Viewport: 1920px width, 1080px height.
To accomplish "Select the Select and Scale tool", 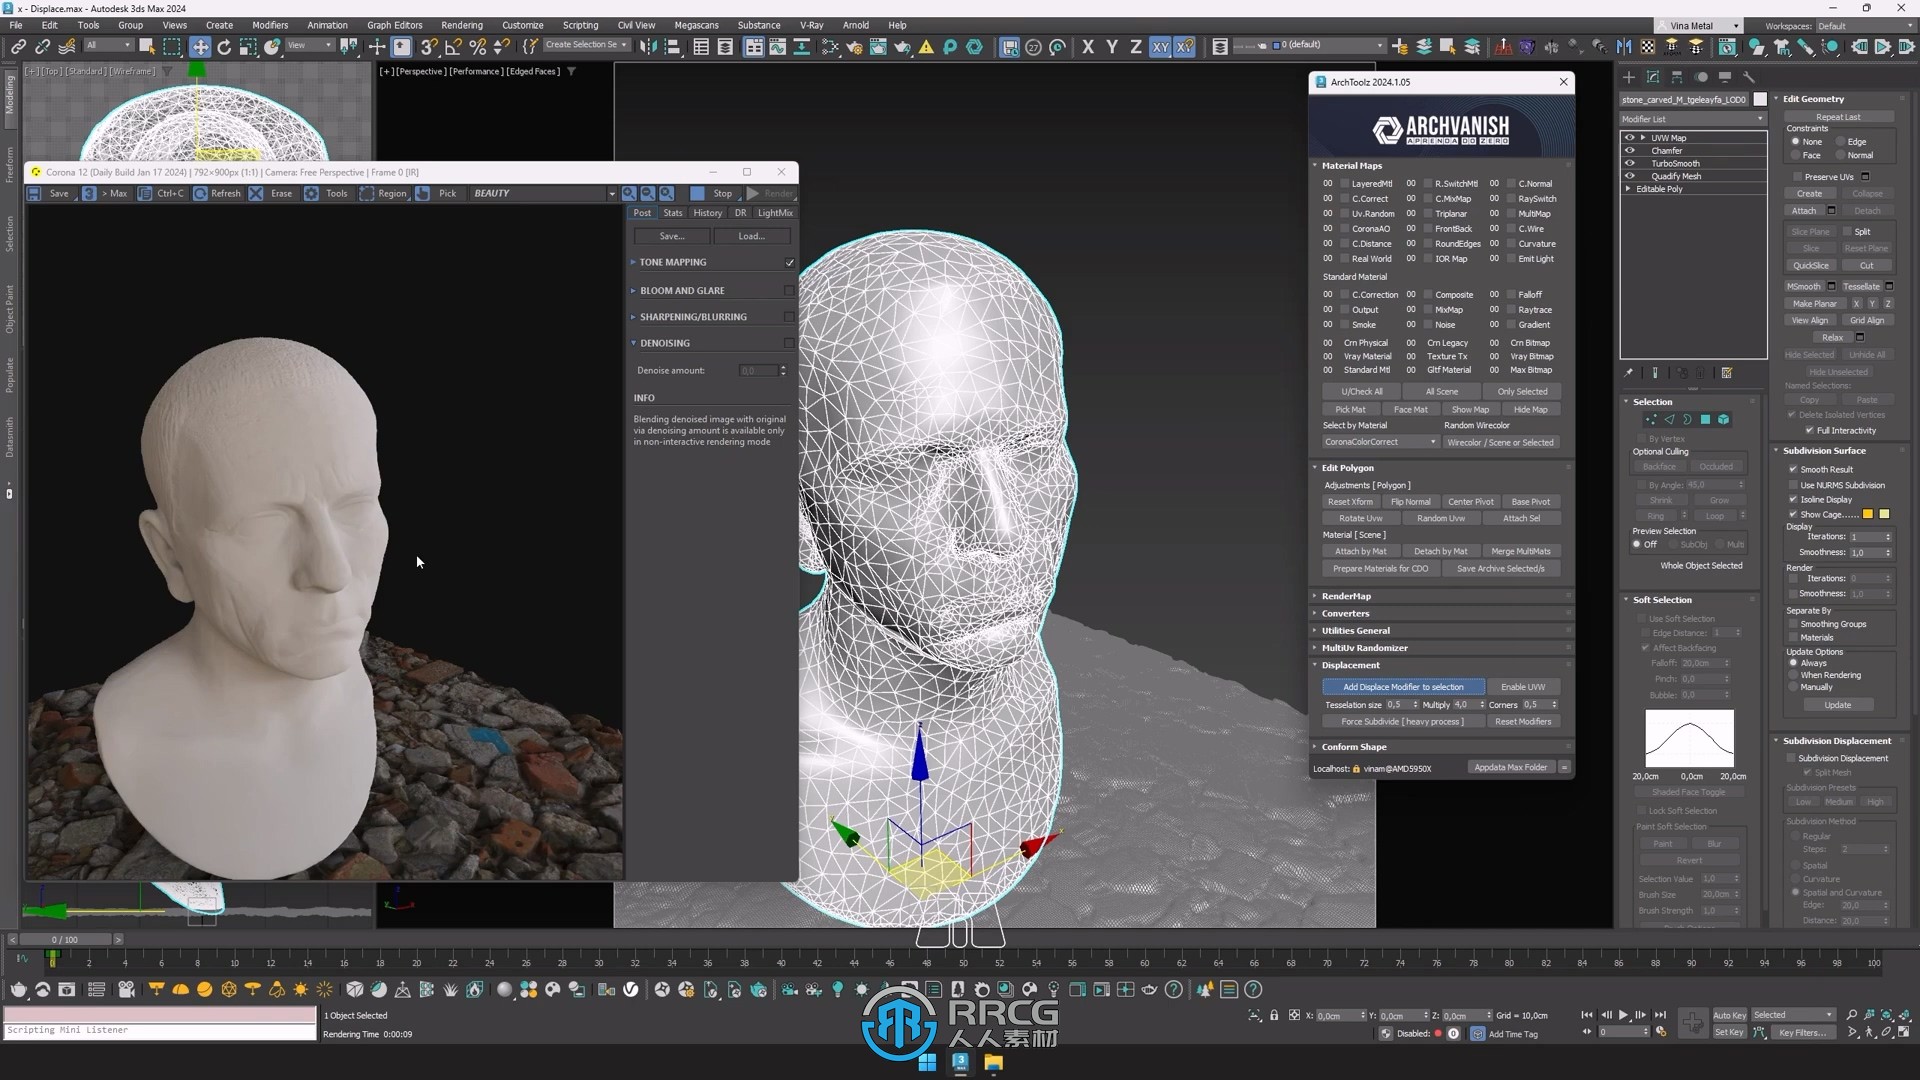I will pos(248,47).
